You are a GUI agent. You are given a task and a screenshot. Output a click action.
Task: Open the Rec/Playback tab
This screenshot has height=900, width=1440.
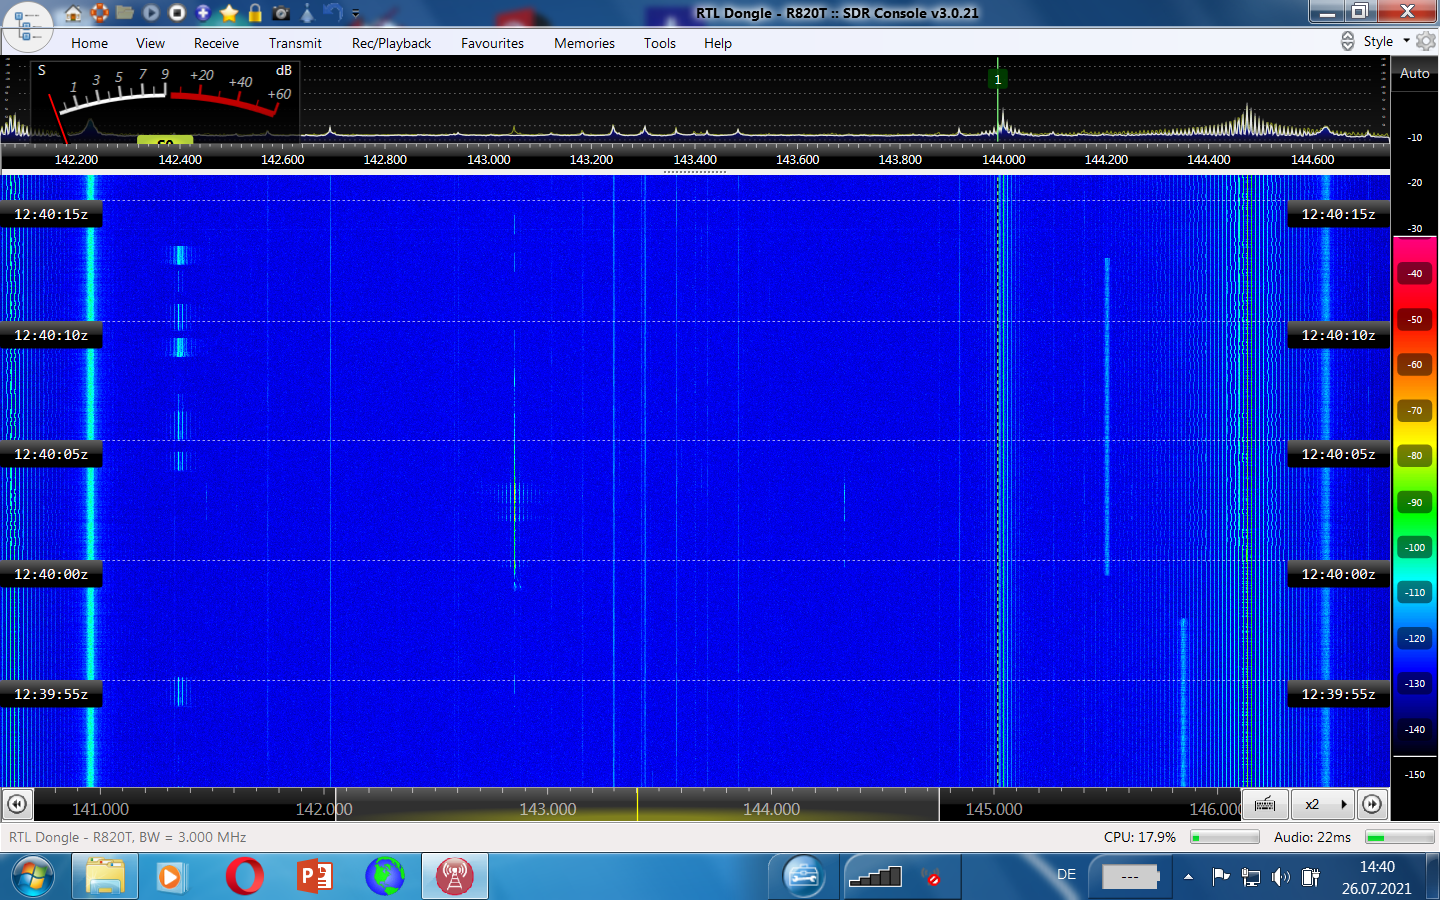coord(391,43)
